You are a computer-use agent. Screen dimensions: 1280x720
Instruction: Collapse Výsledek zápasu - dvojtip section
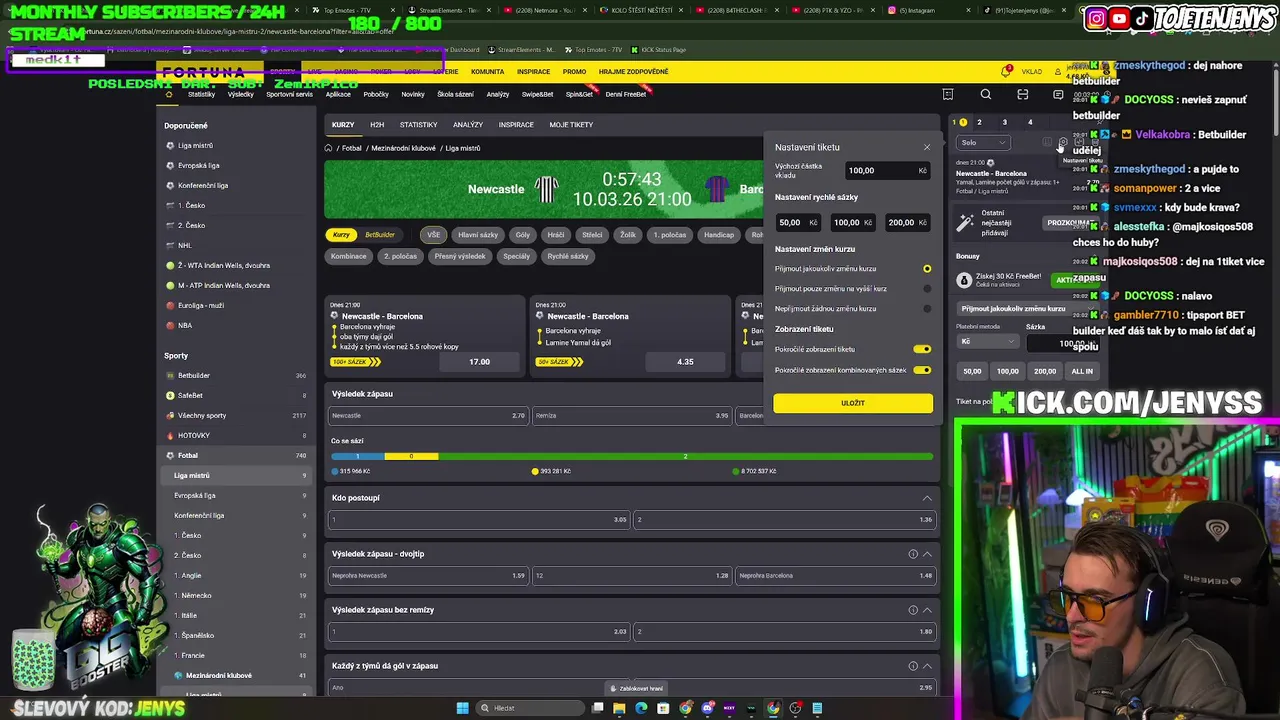tap(927, 554)
